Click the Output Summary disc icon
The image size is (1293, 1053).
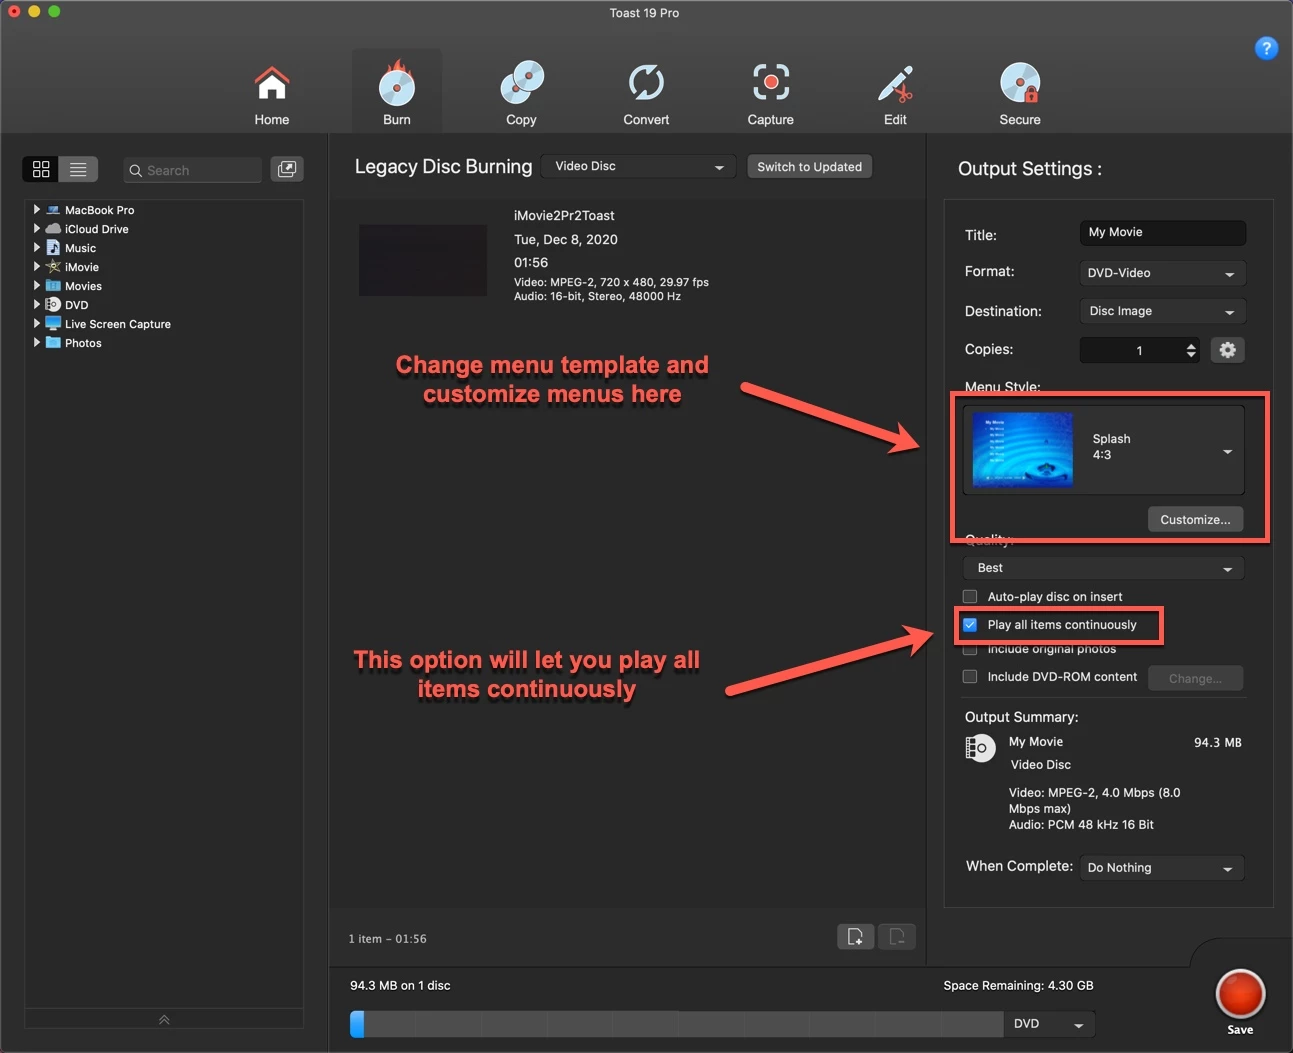point(980,748)
